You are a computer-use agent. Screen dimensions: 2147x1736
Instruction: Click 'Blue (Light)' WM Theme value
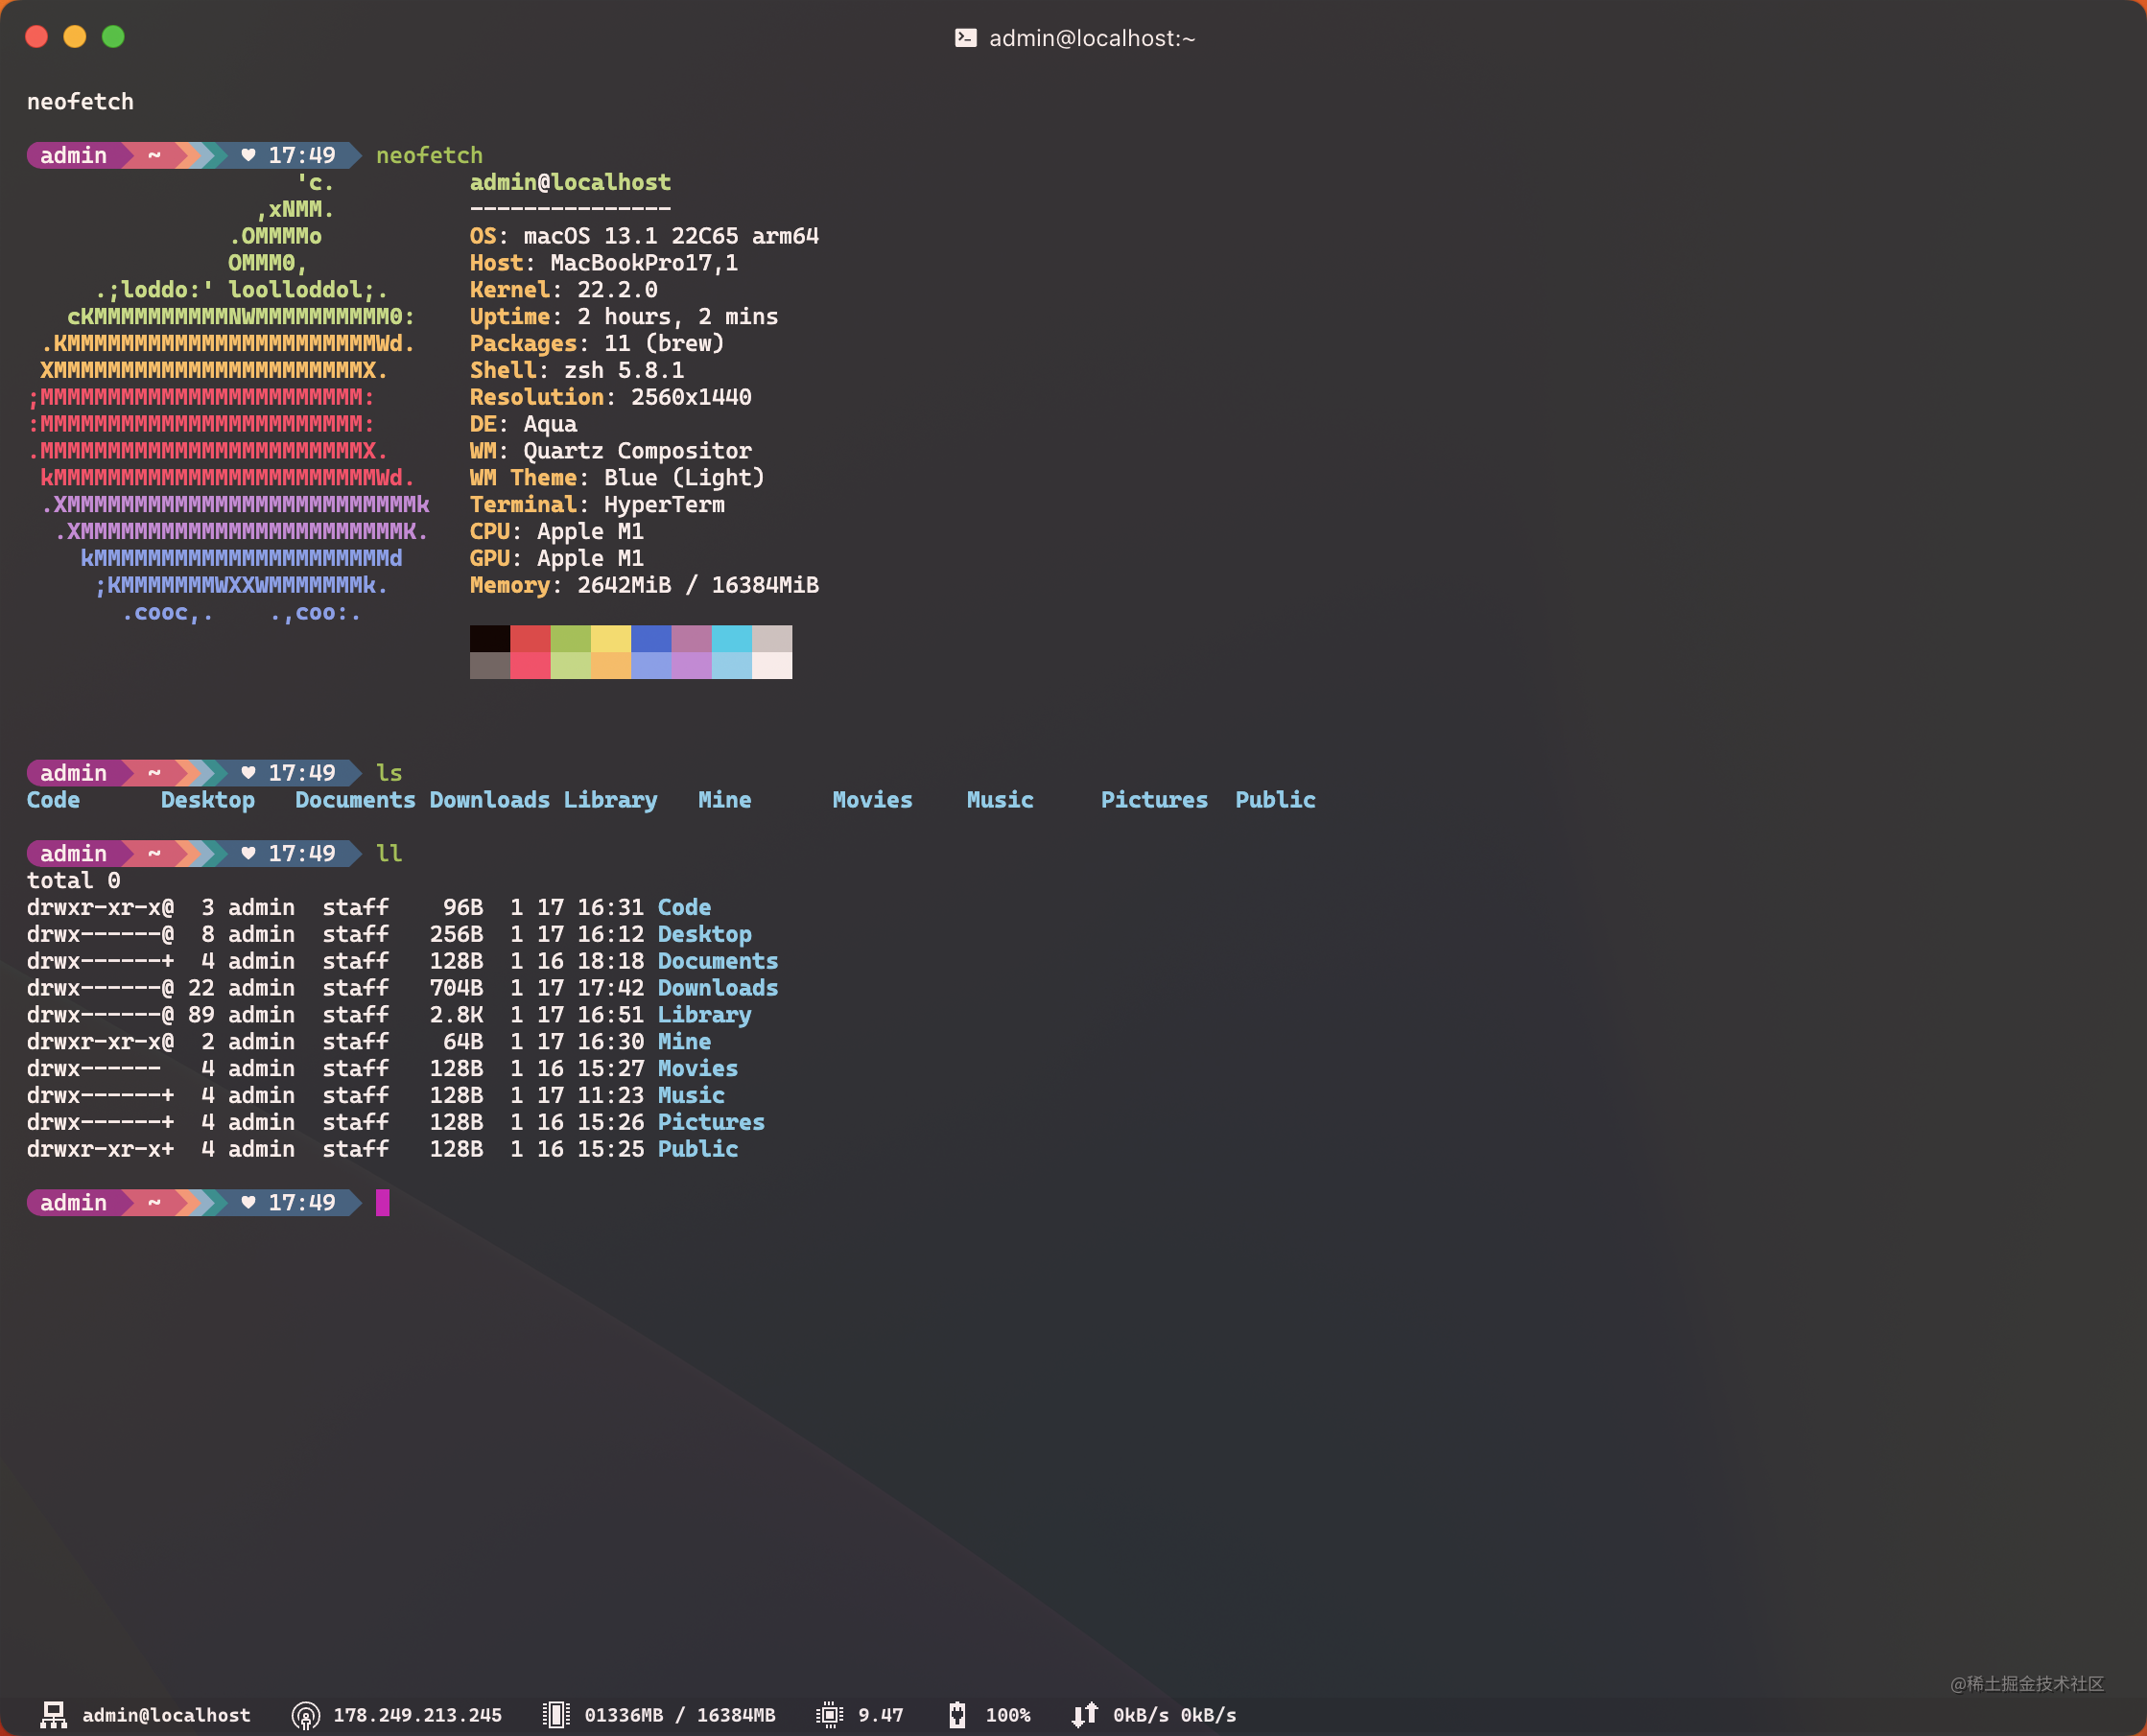[685, 478]
